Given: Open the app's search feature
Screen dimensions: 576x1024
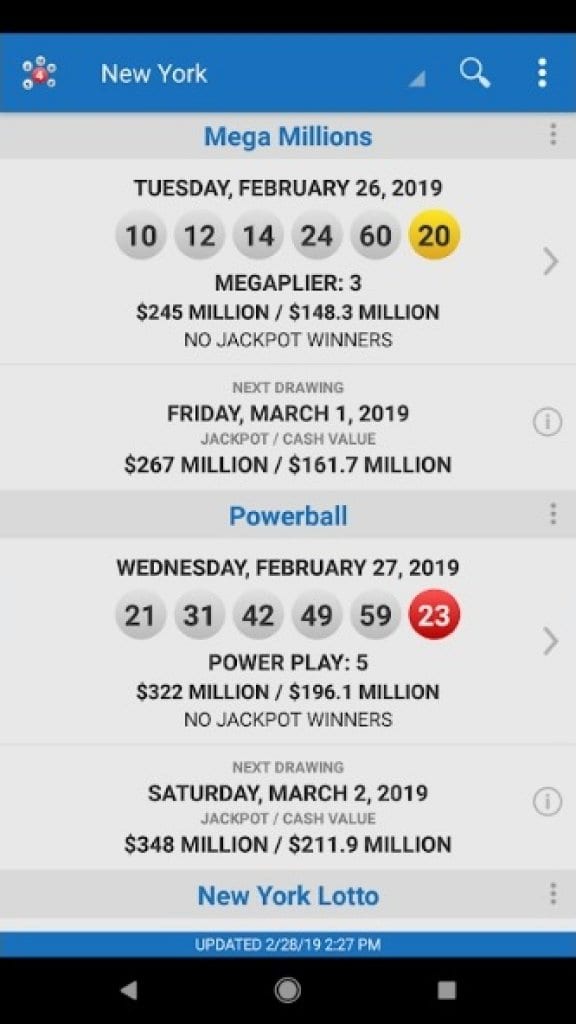Looking at the screenshot, I should pyautogui.click(x=474, y=72).
